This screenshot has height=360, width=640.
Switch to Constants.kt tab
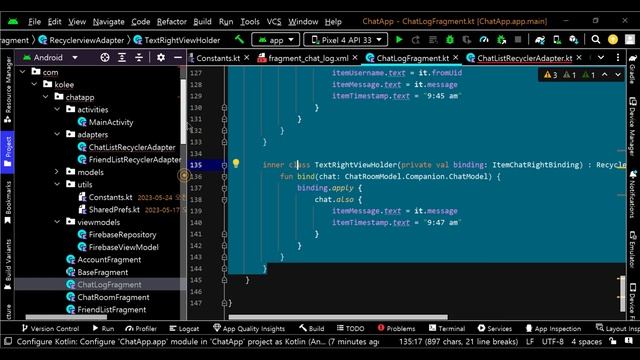click(x=218, y=58)
